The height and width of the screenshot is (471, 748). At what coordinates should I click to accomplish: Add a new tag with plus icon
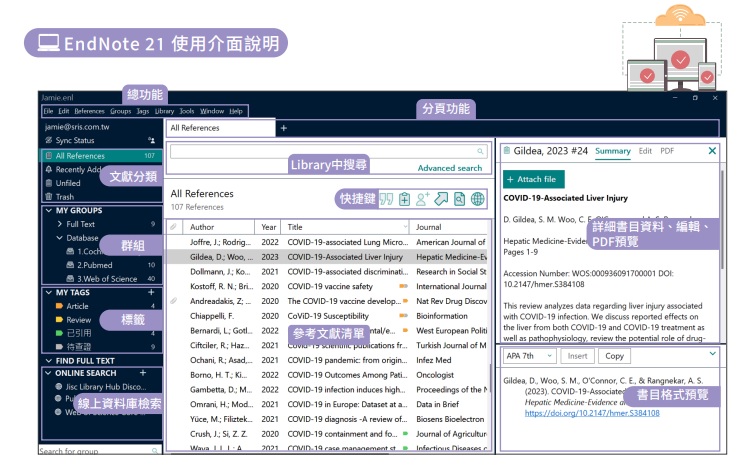(x=151, y=292)
